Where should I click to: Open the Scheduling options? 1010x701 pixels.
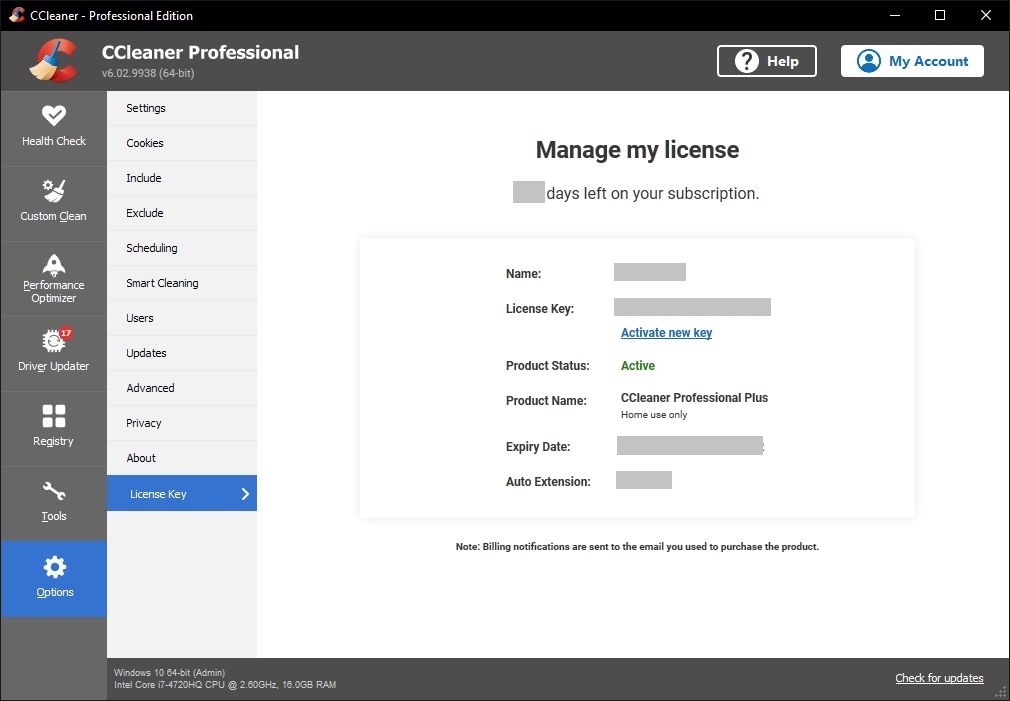152,248
